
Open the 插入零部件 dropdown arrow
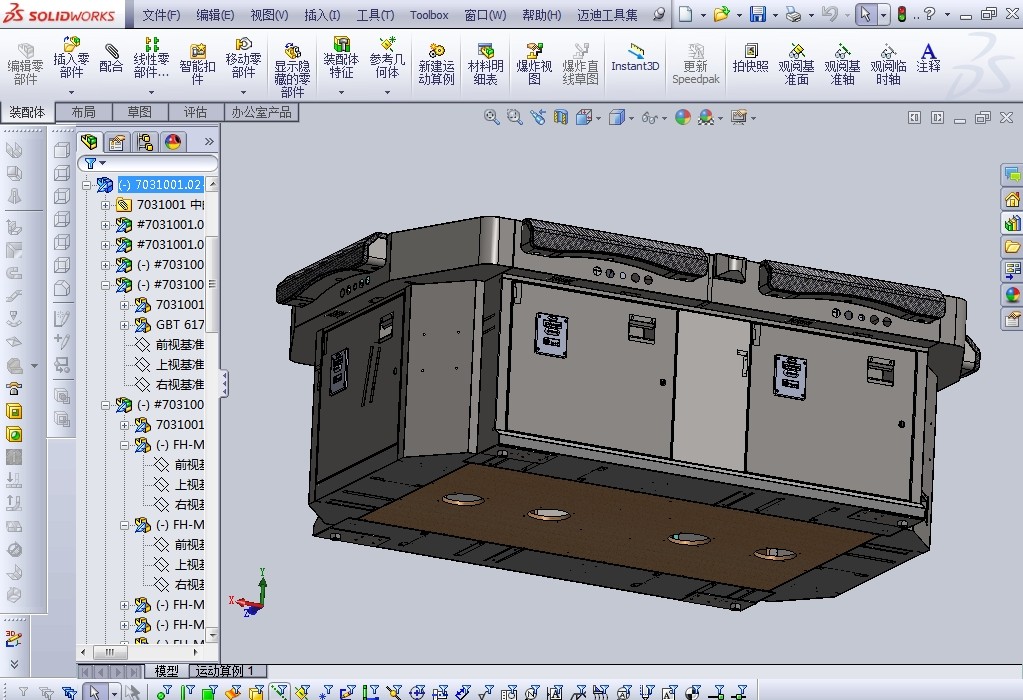click(71, 92)
